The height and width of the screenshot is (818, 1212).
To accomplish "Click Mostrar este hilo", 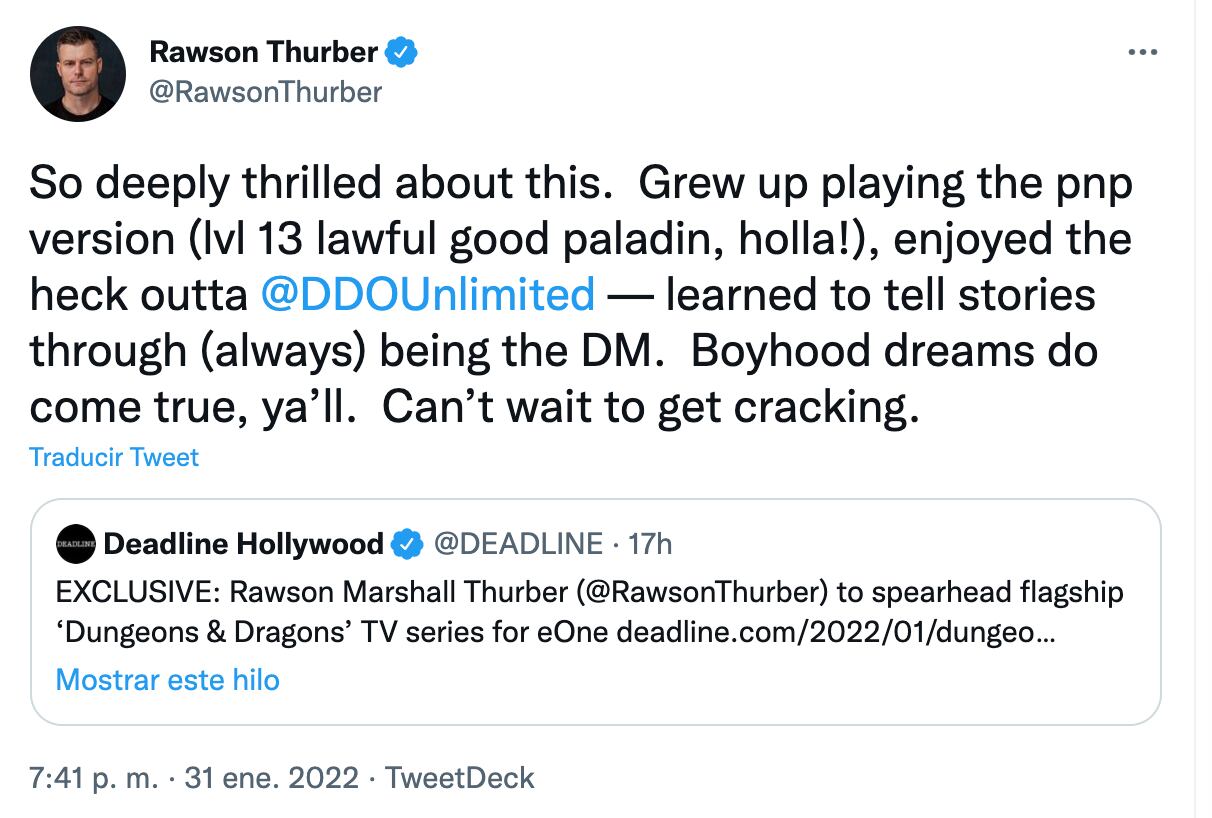I will click(168, 680).
